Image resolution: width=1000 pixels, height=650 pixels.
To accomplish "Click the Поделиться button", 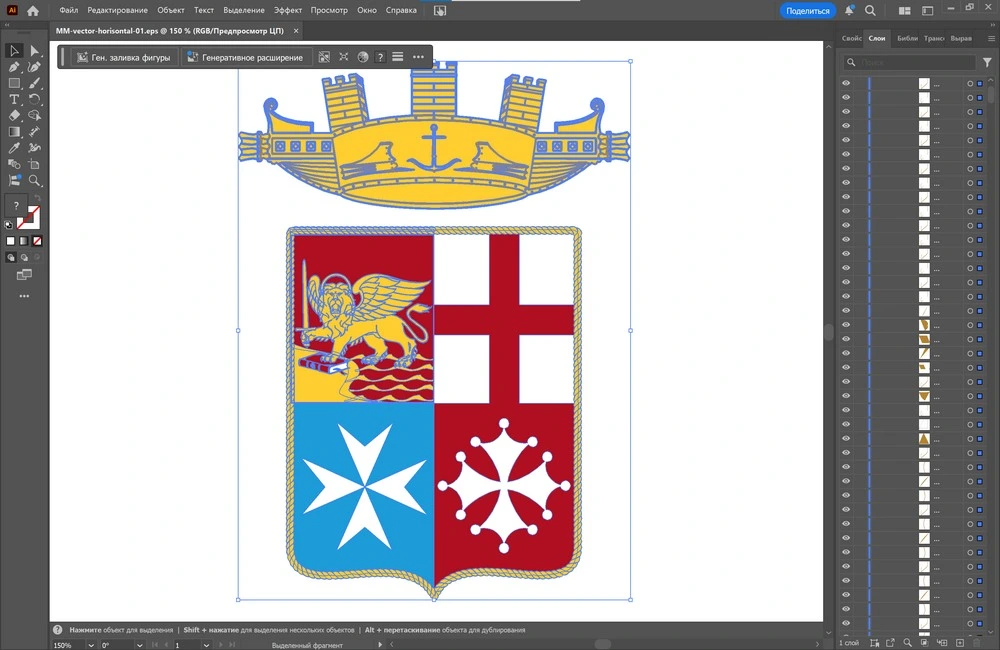I will [x=807, y=10].
